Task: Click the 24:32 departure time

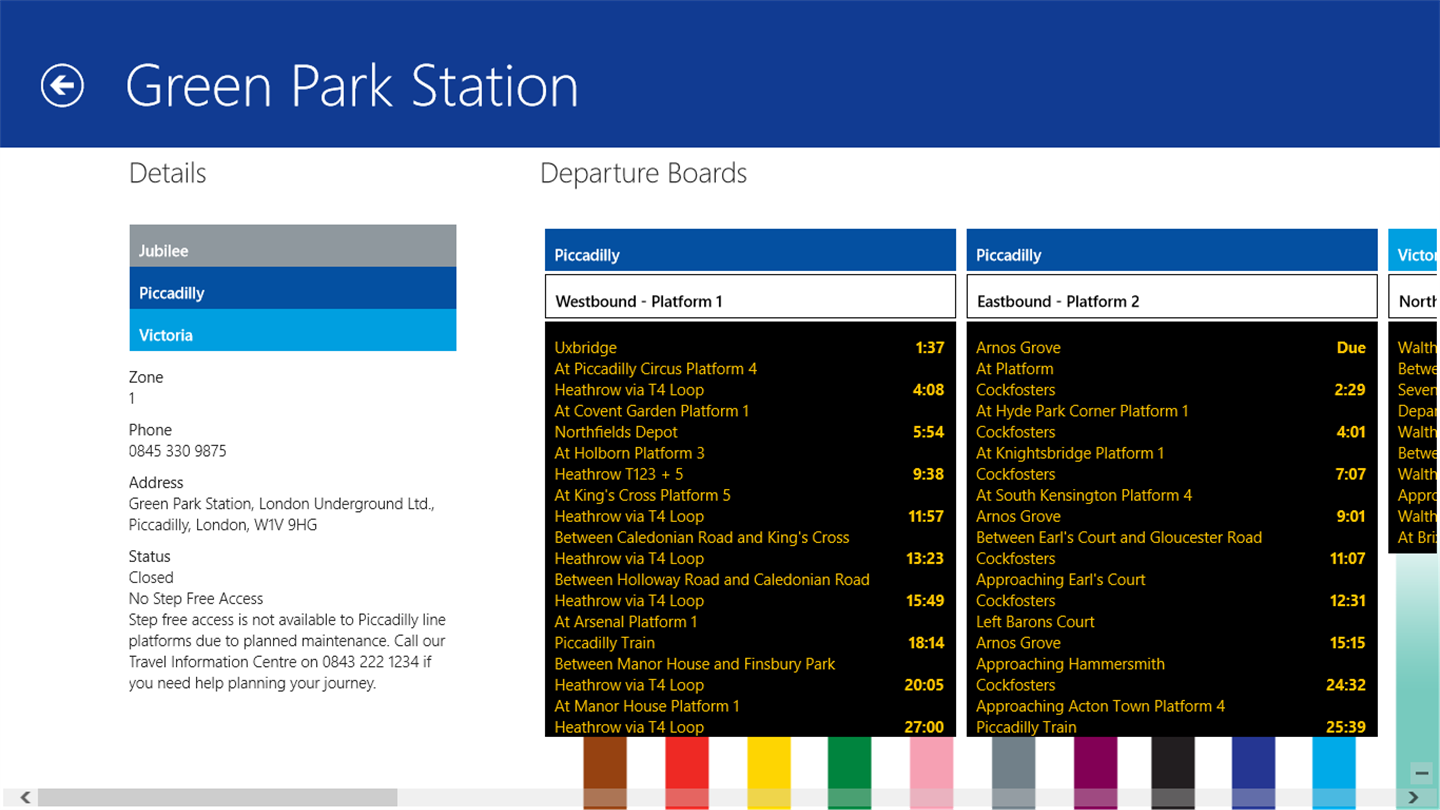Action: [x=1347, y=685]
